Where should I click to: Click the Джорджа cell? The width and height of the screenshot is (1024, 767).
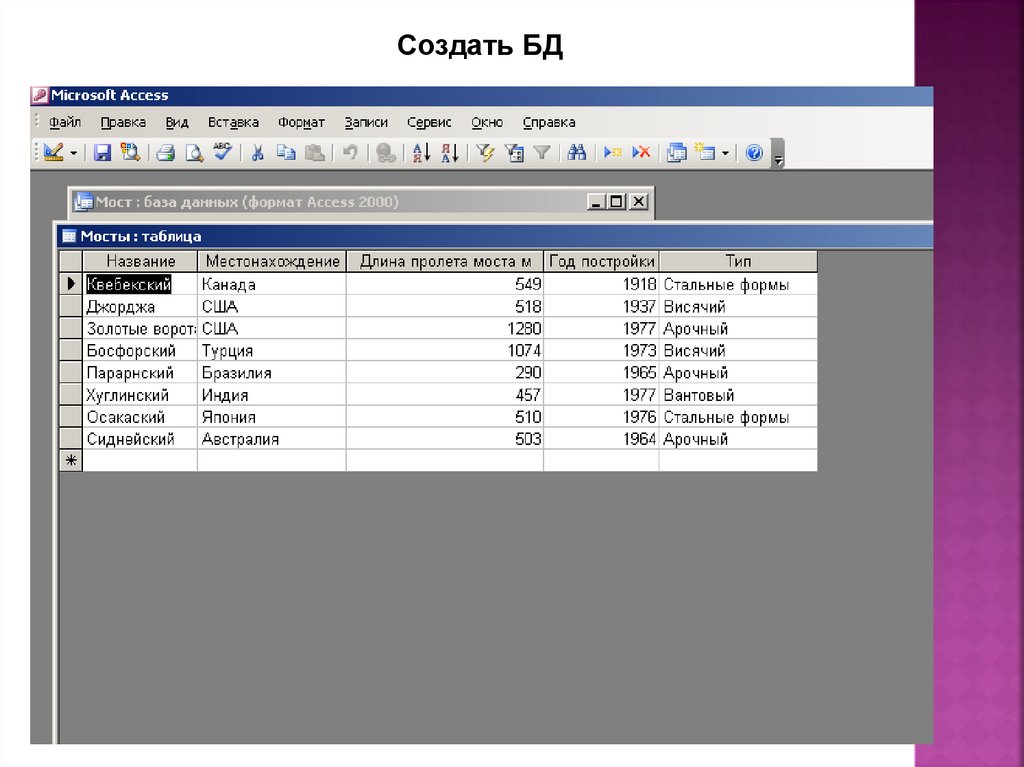140,306
